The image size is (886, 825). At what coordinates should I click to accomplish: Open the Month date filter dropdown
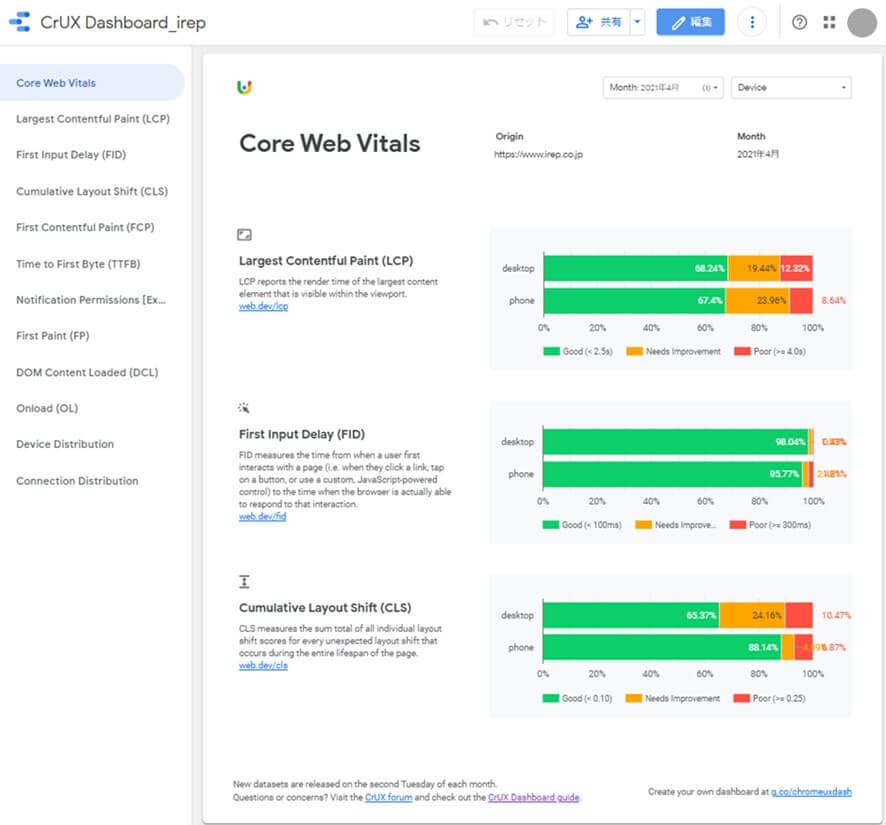pos(663,88)
